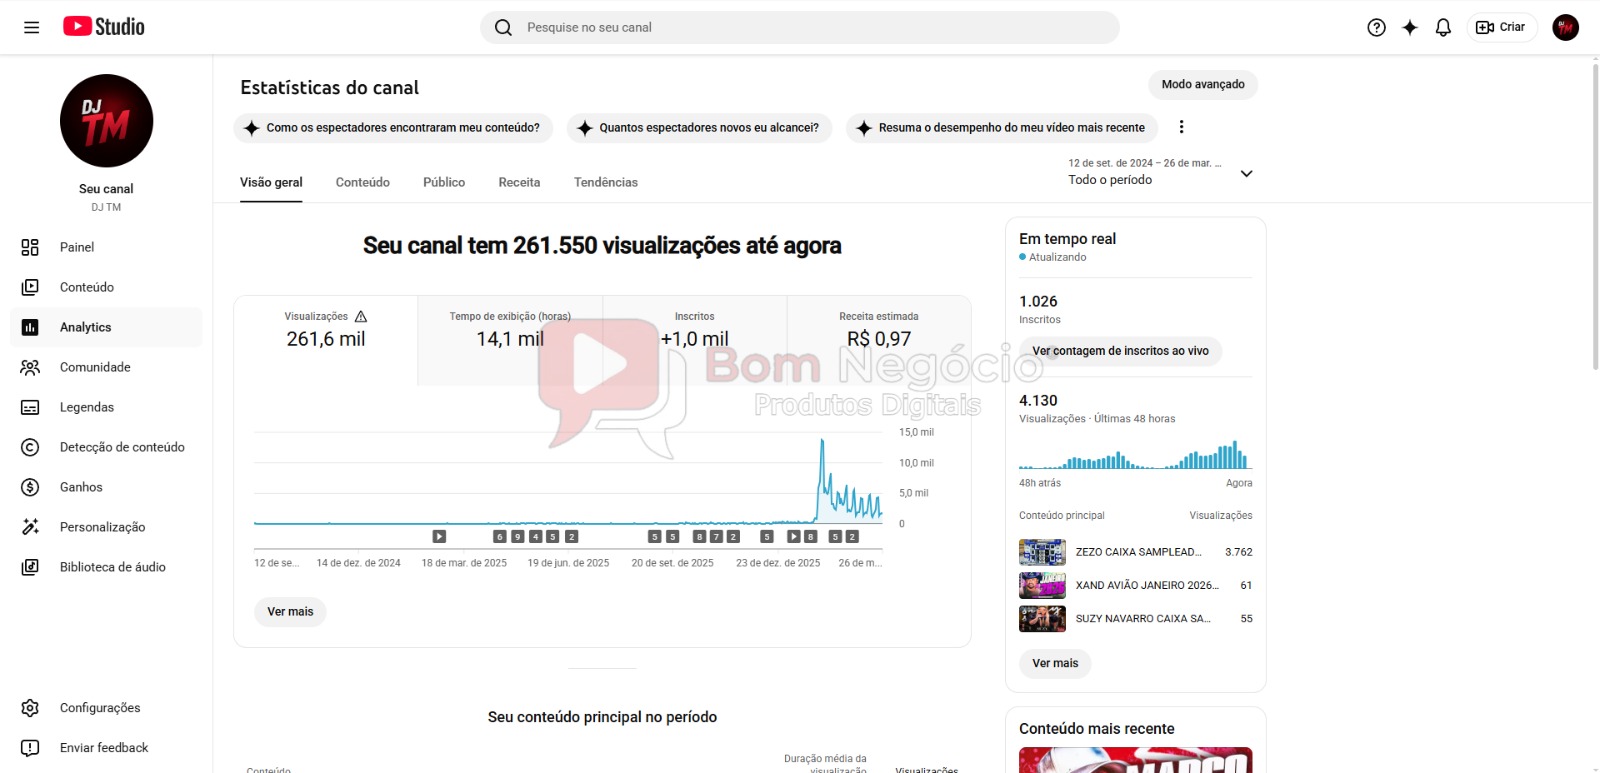Expand the Todo o período date dropdown

tap(1160, 172)
